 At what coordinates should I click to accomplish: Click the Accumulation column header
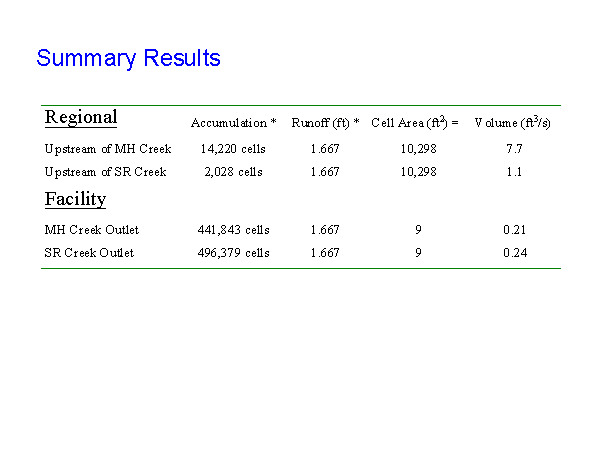click(234, 123)
